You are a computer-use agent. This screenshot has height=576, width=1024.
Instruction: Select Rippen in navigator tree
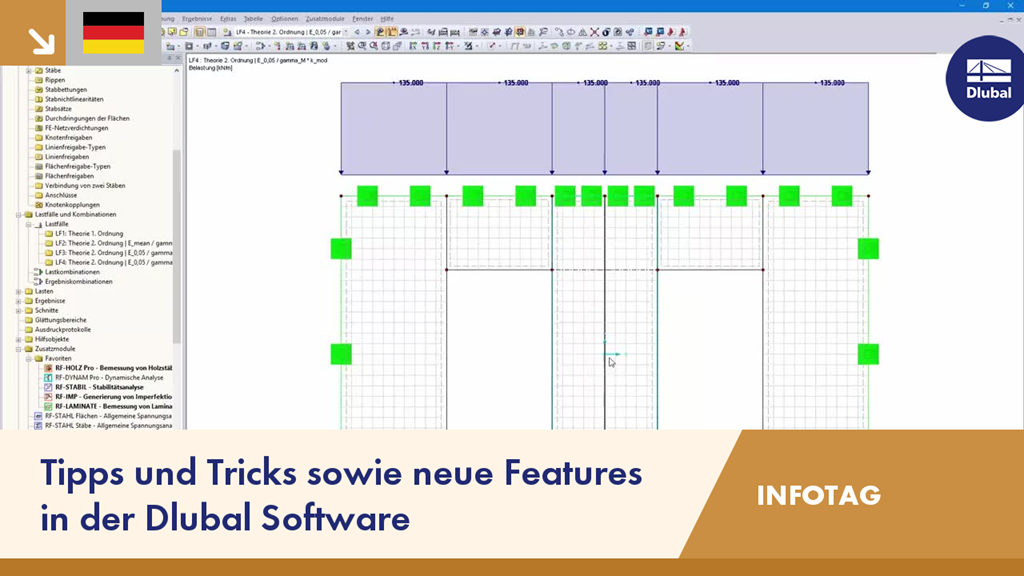(55, 80)
